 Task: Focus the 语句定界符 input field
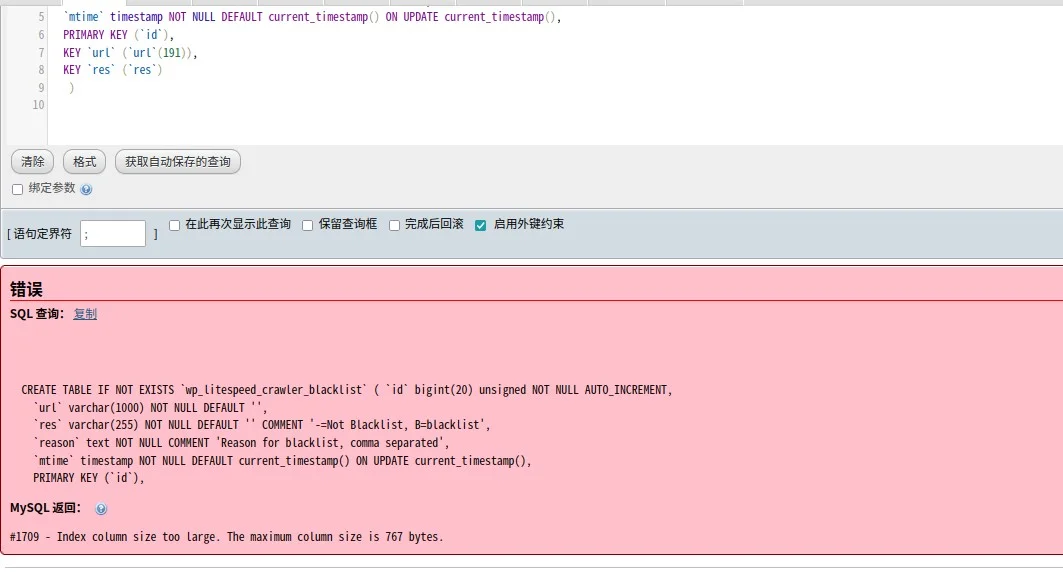(113, 233)
